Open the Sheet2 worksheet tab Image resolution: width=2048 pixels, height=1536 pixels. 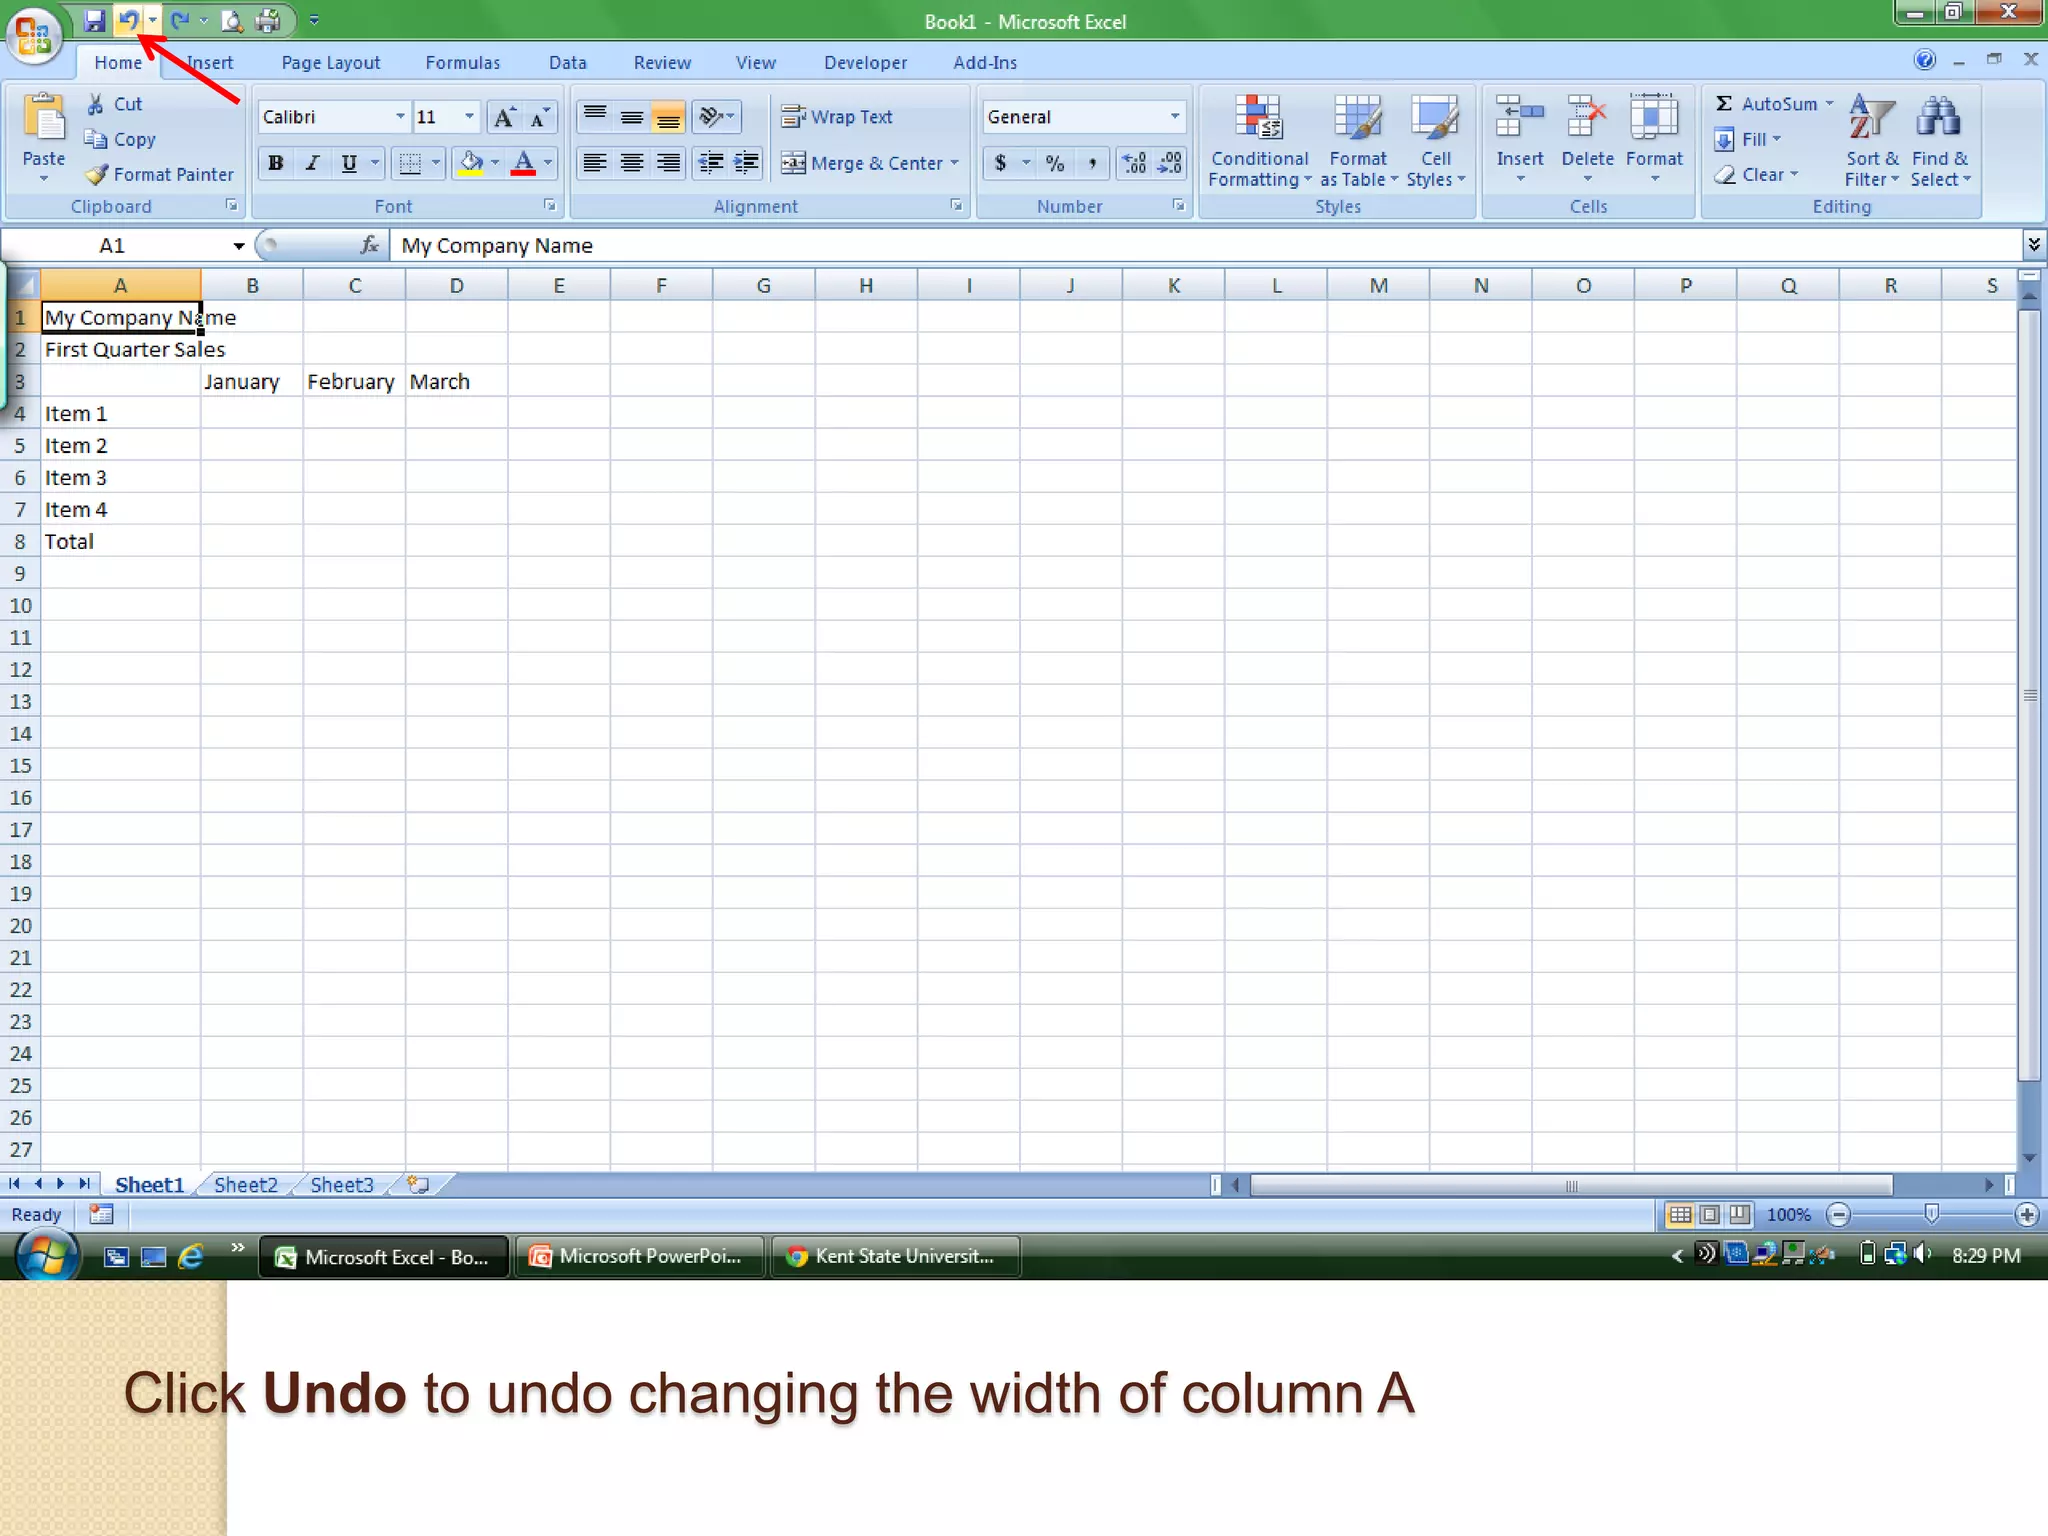tap(246, 1185)
